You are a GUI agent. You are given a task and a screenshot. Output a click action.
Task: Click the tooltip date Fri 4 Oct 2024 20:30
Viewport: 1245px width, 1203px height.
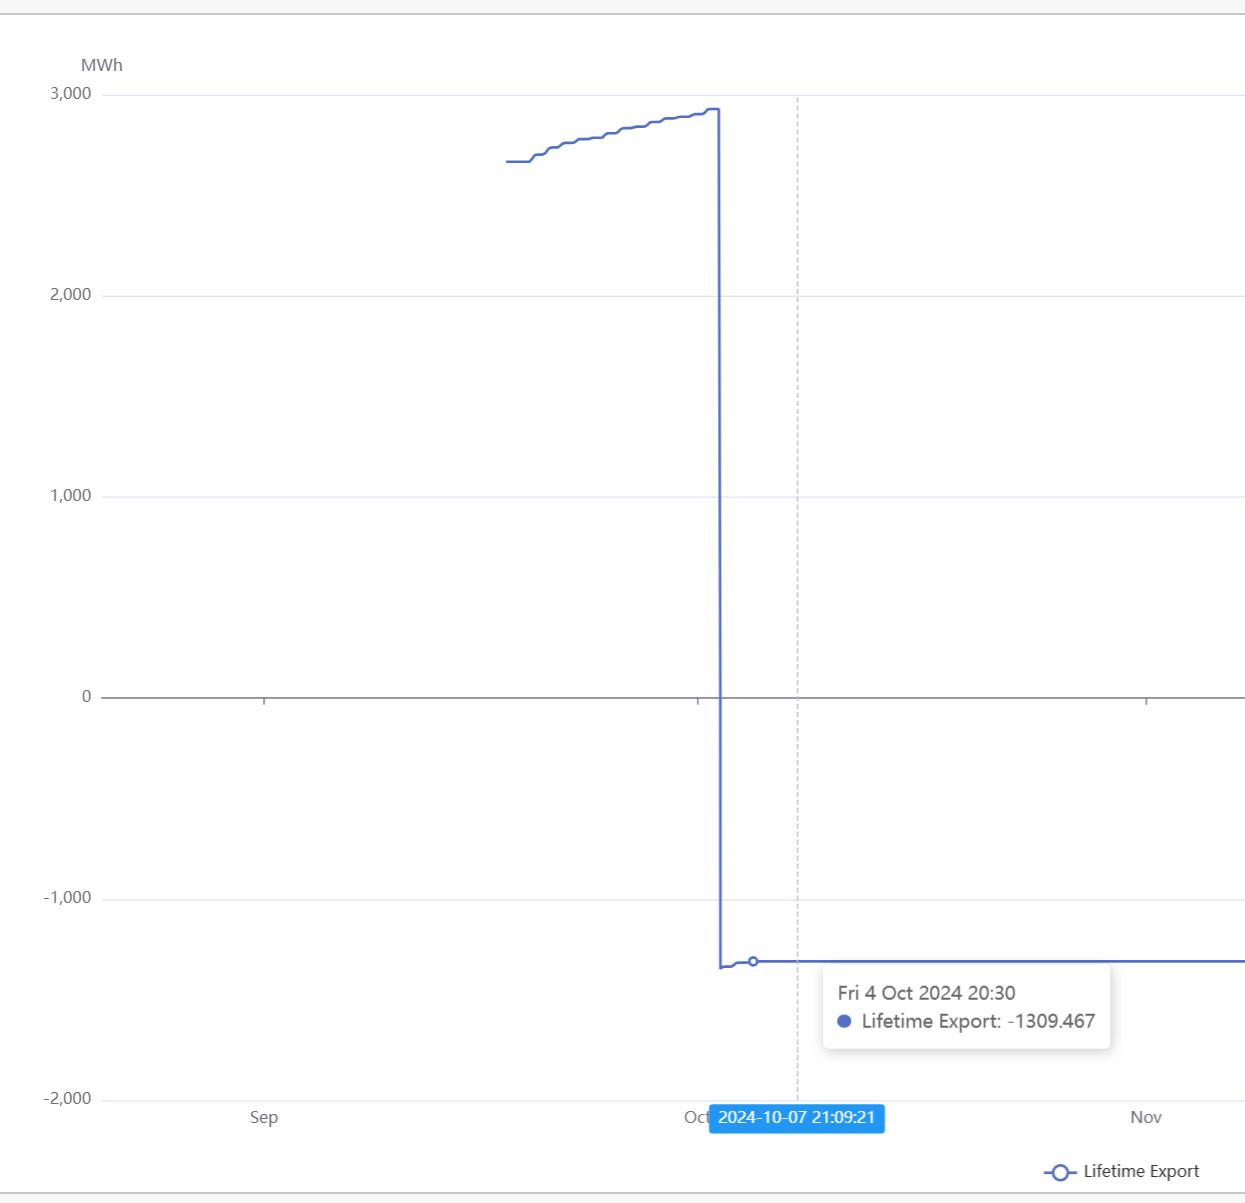coord(926,993)
